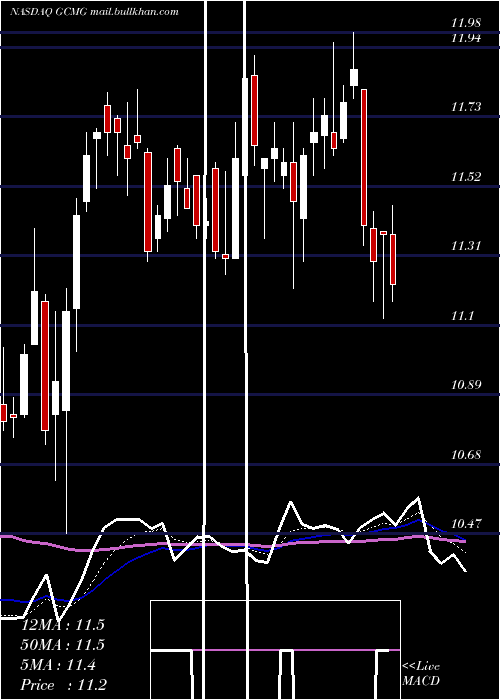Click the 11.94 price axis label

pos(466,38)
